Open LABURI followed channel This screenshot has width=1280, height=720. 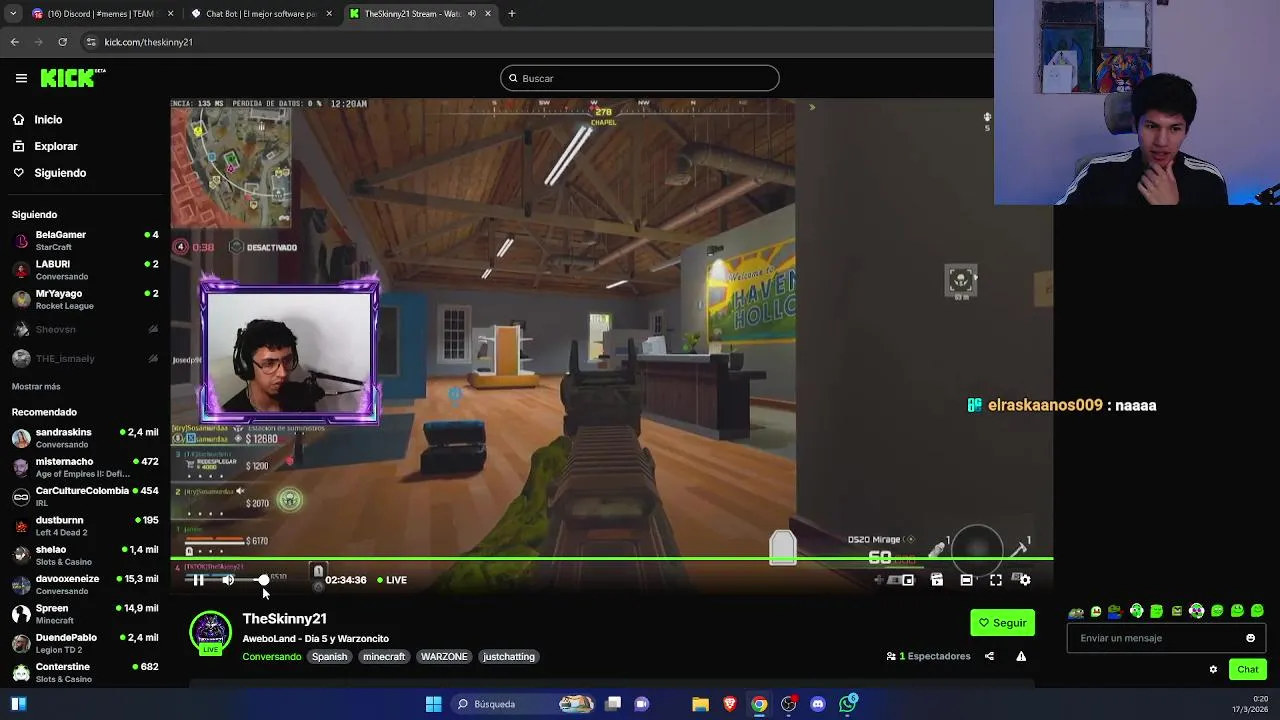[85, 270]
